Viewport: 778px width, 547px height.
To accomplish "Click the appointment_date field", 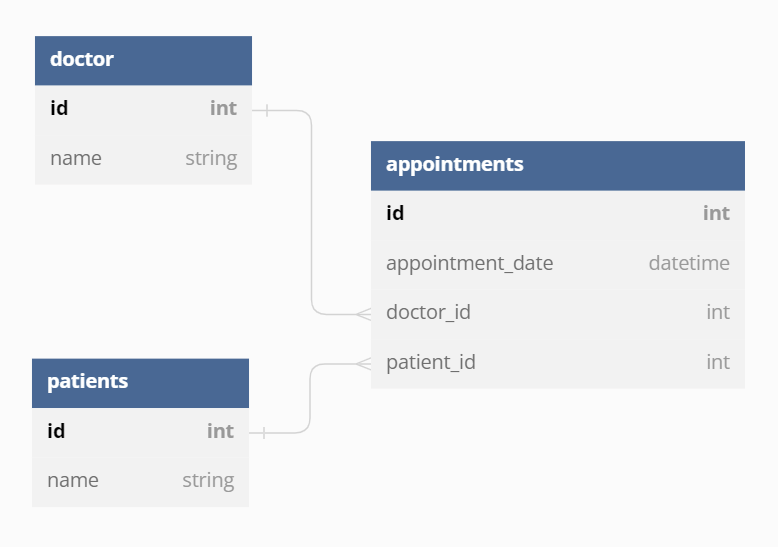I will 469,263.
